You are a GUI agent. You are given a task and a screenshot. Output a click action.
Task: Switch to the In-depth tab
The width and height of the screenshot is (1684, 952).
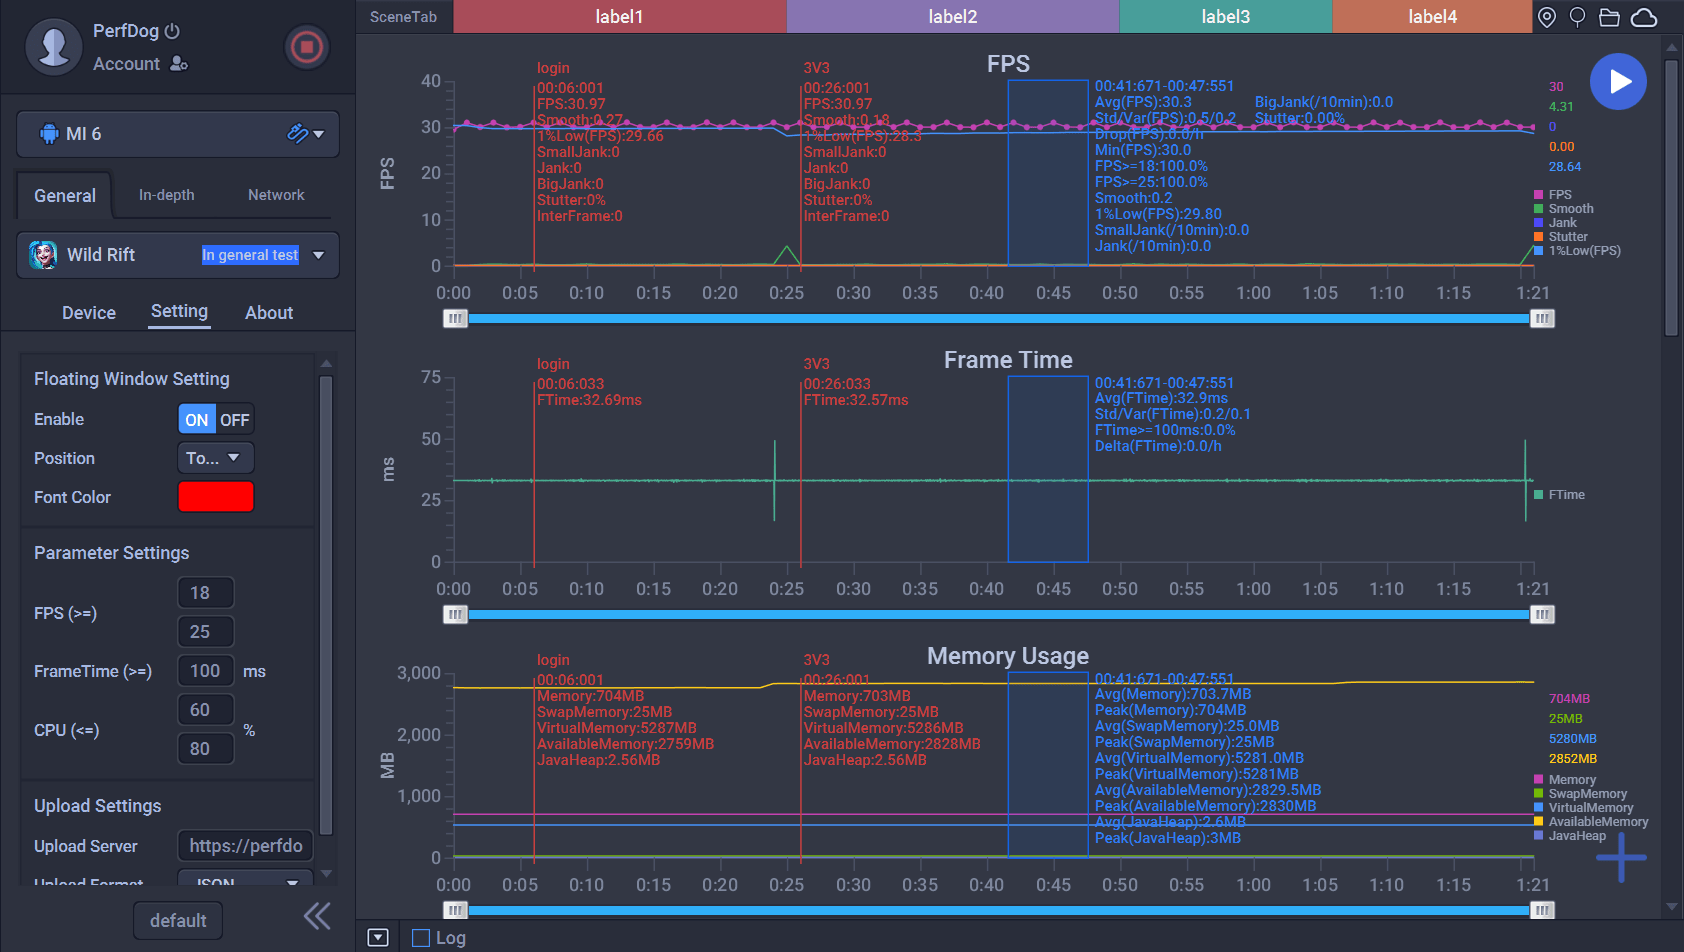tap(167, 195)
